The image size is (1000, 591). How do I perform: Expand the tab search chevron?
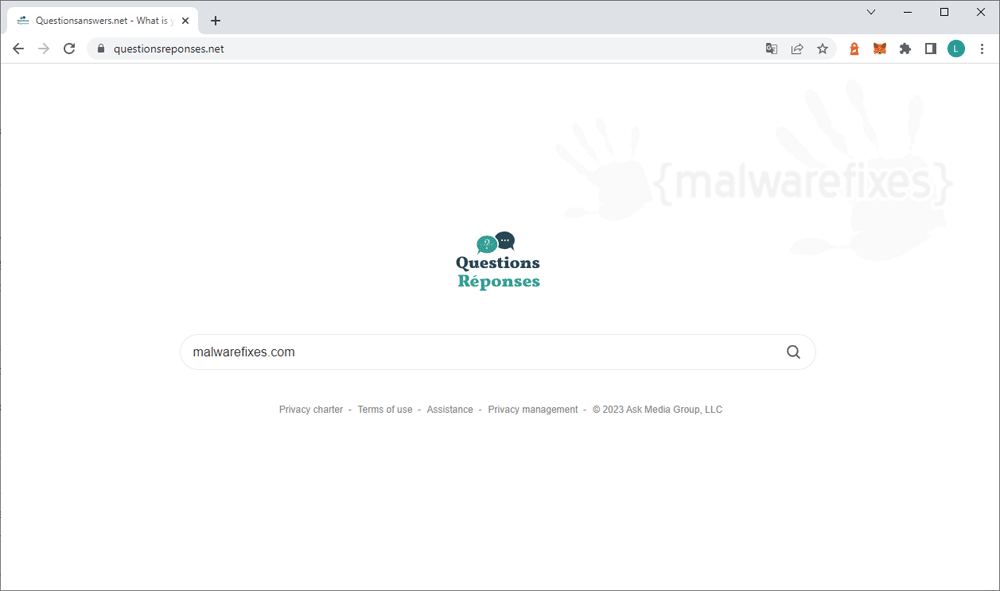tap(871, 11)
